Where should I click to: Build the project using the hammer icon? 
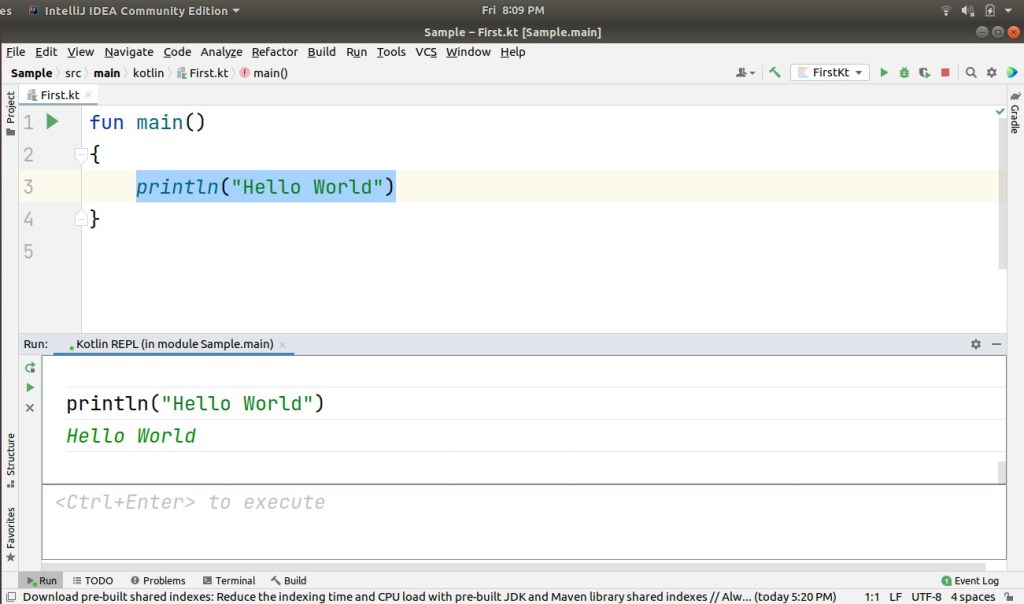point(775,72)
